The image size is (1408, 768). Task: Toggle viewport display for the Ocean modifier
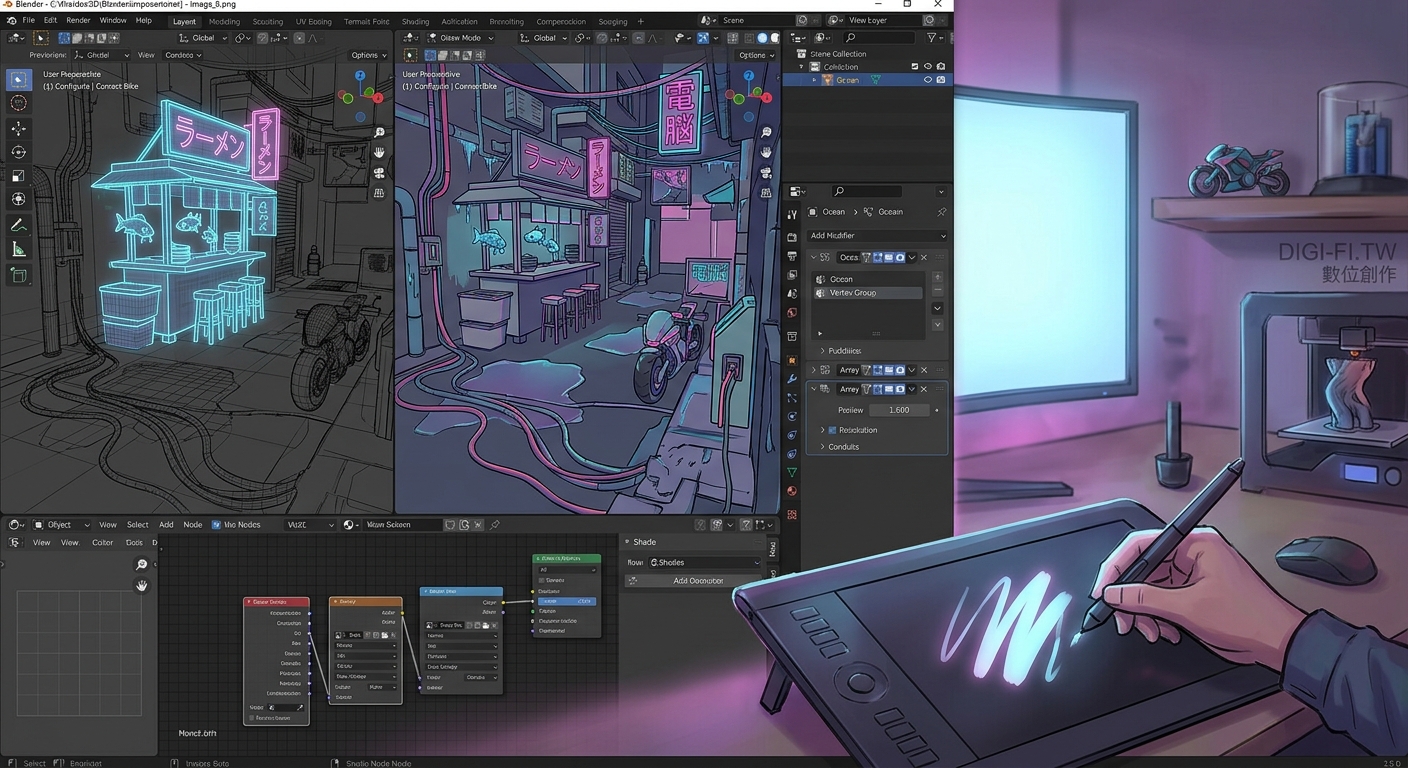tap(887, 257)
